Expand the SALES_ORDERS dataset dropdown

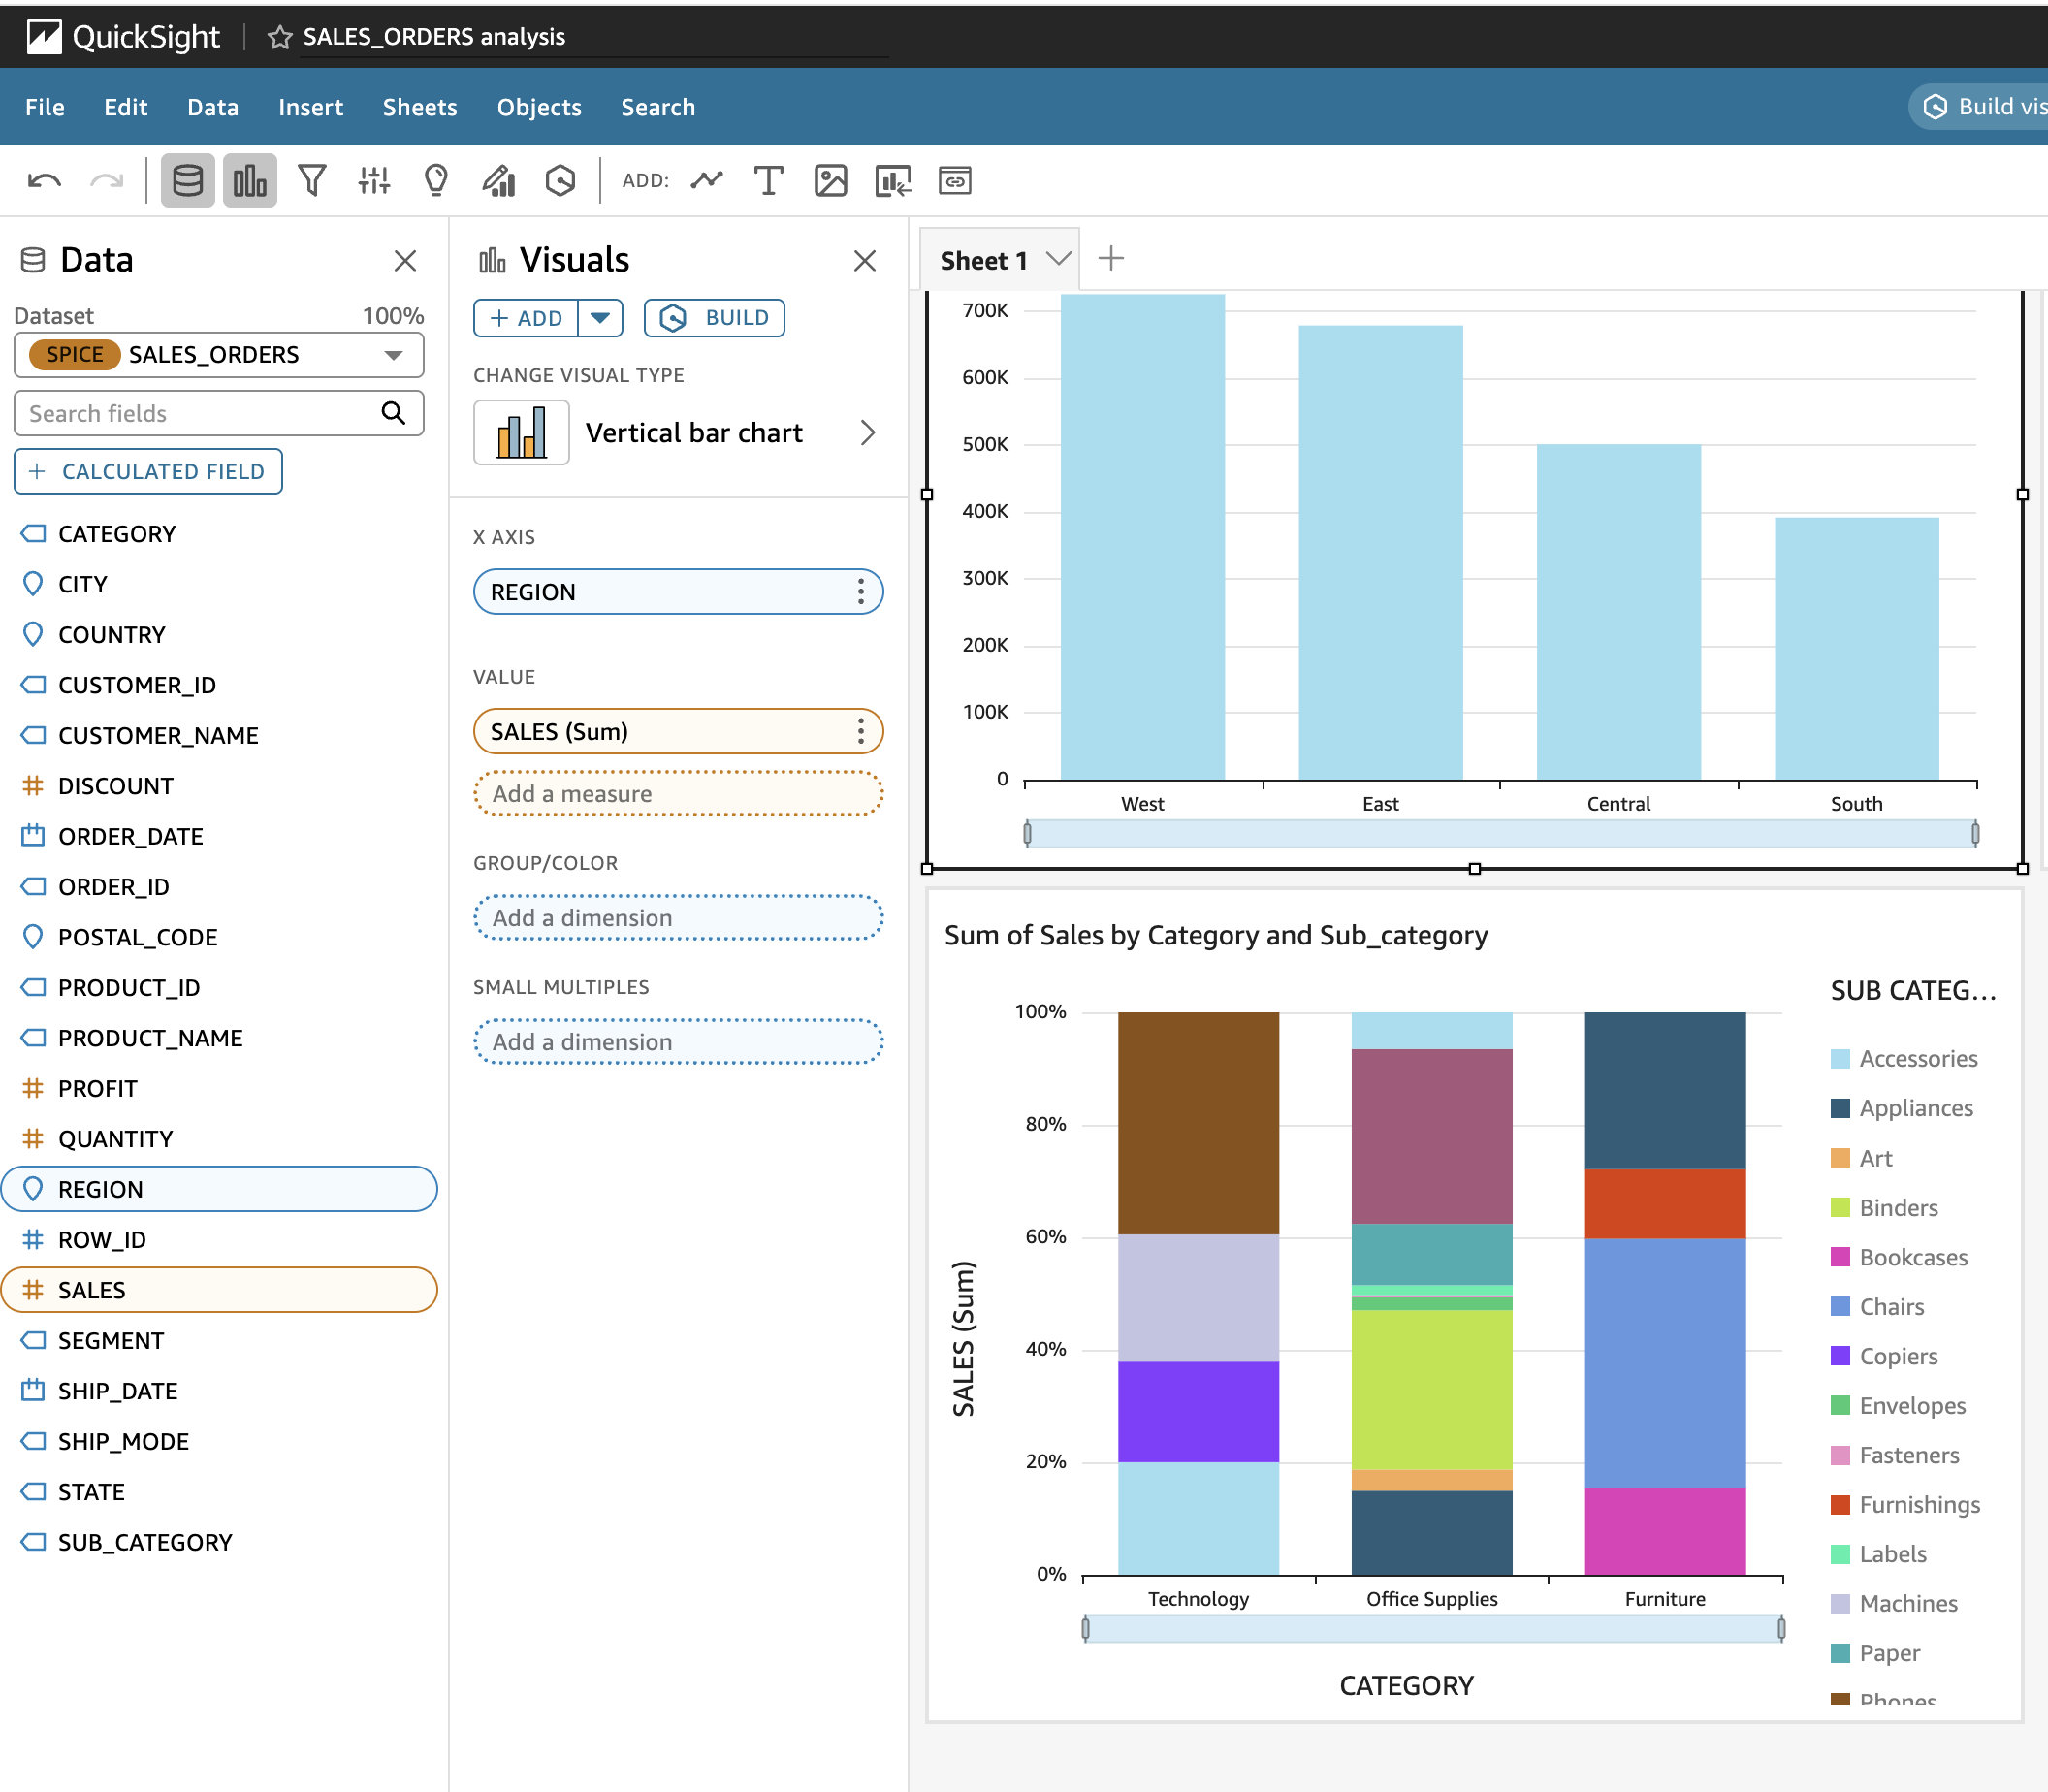(x=393, y=355)
